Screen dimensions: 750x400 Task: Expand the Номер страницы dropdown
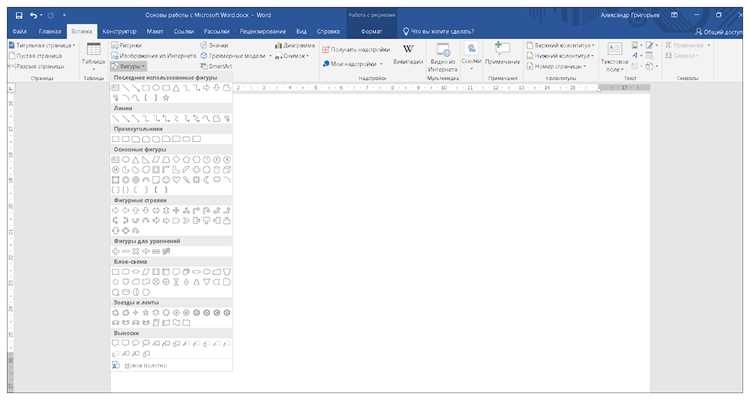coord(556,67)
